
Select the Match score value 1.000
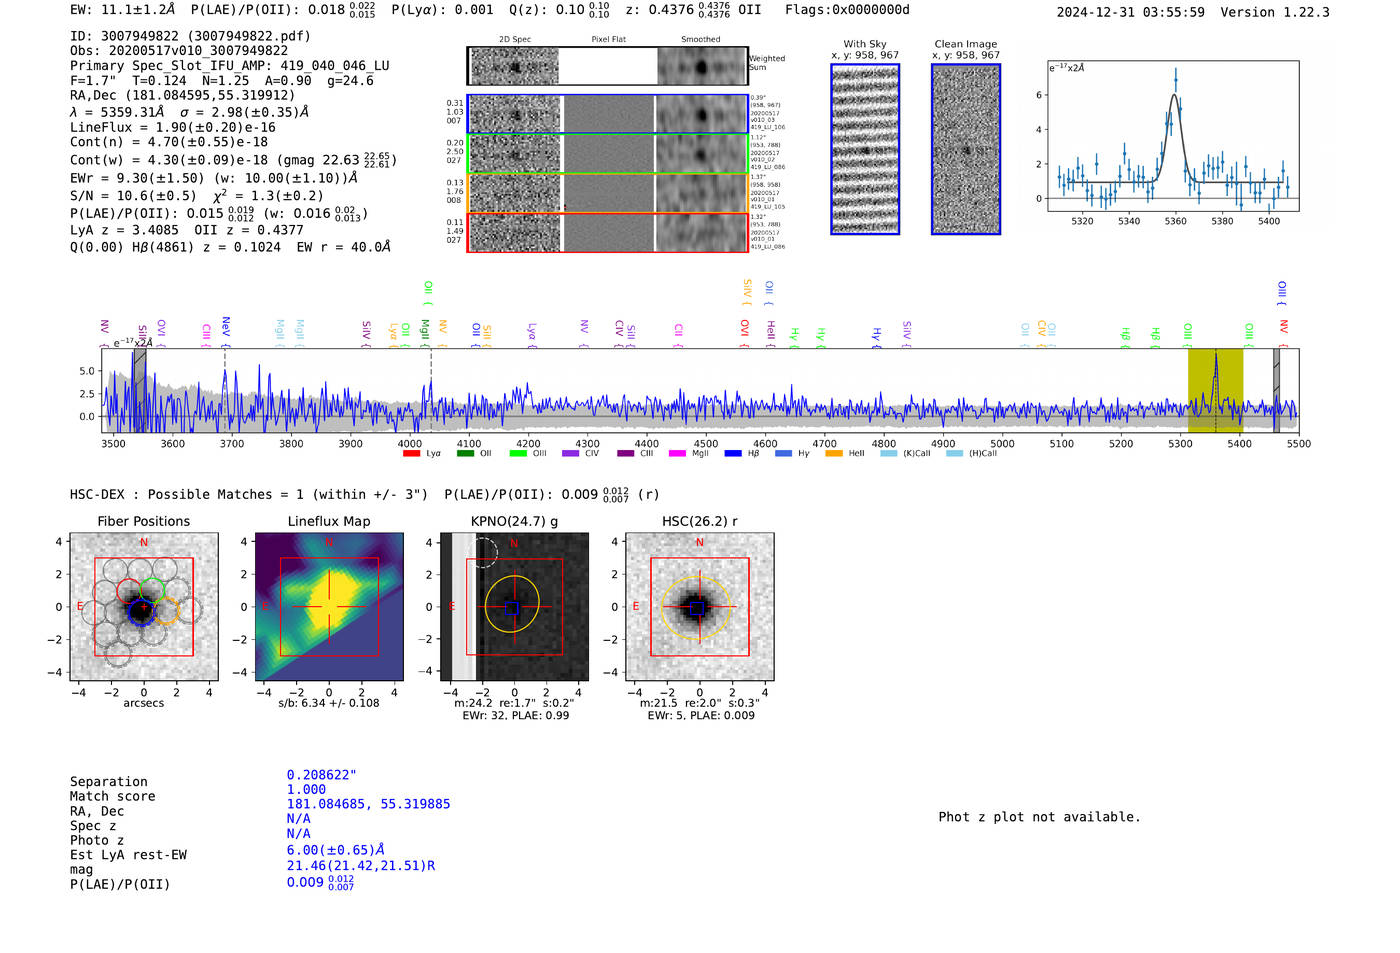pyautogui.click(x=306, y=790)
